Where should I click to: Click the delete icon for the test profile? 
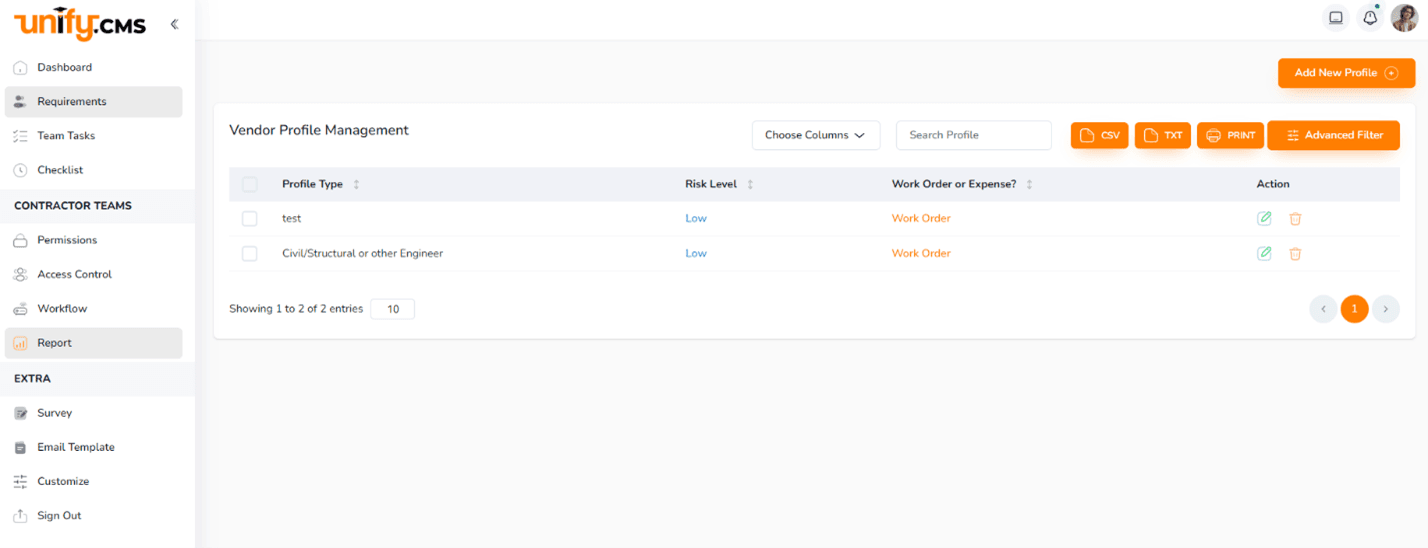click(1295, 219)
